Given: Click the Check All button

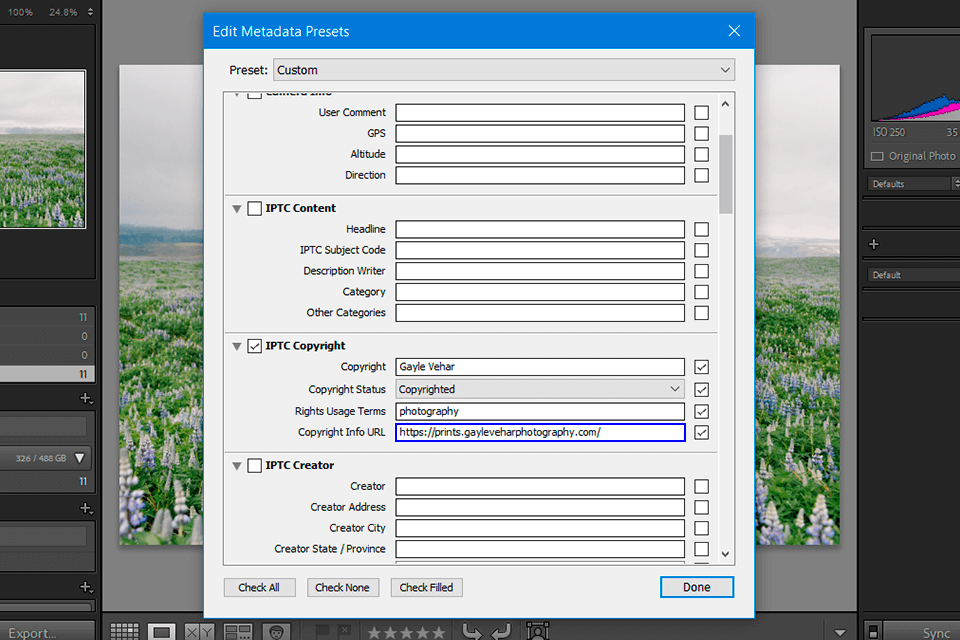Looking at the screenshot, I should tap(259, 587).
